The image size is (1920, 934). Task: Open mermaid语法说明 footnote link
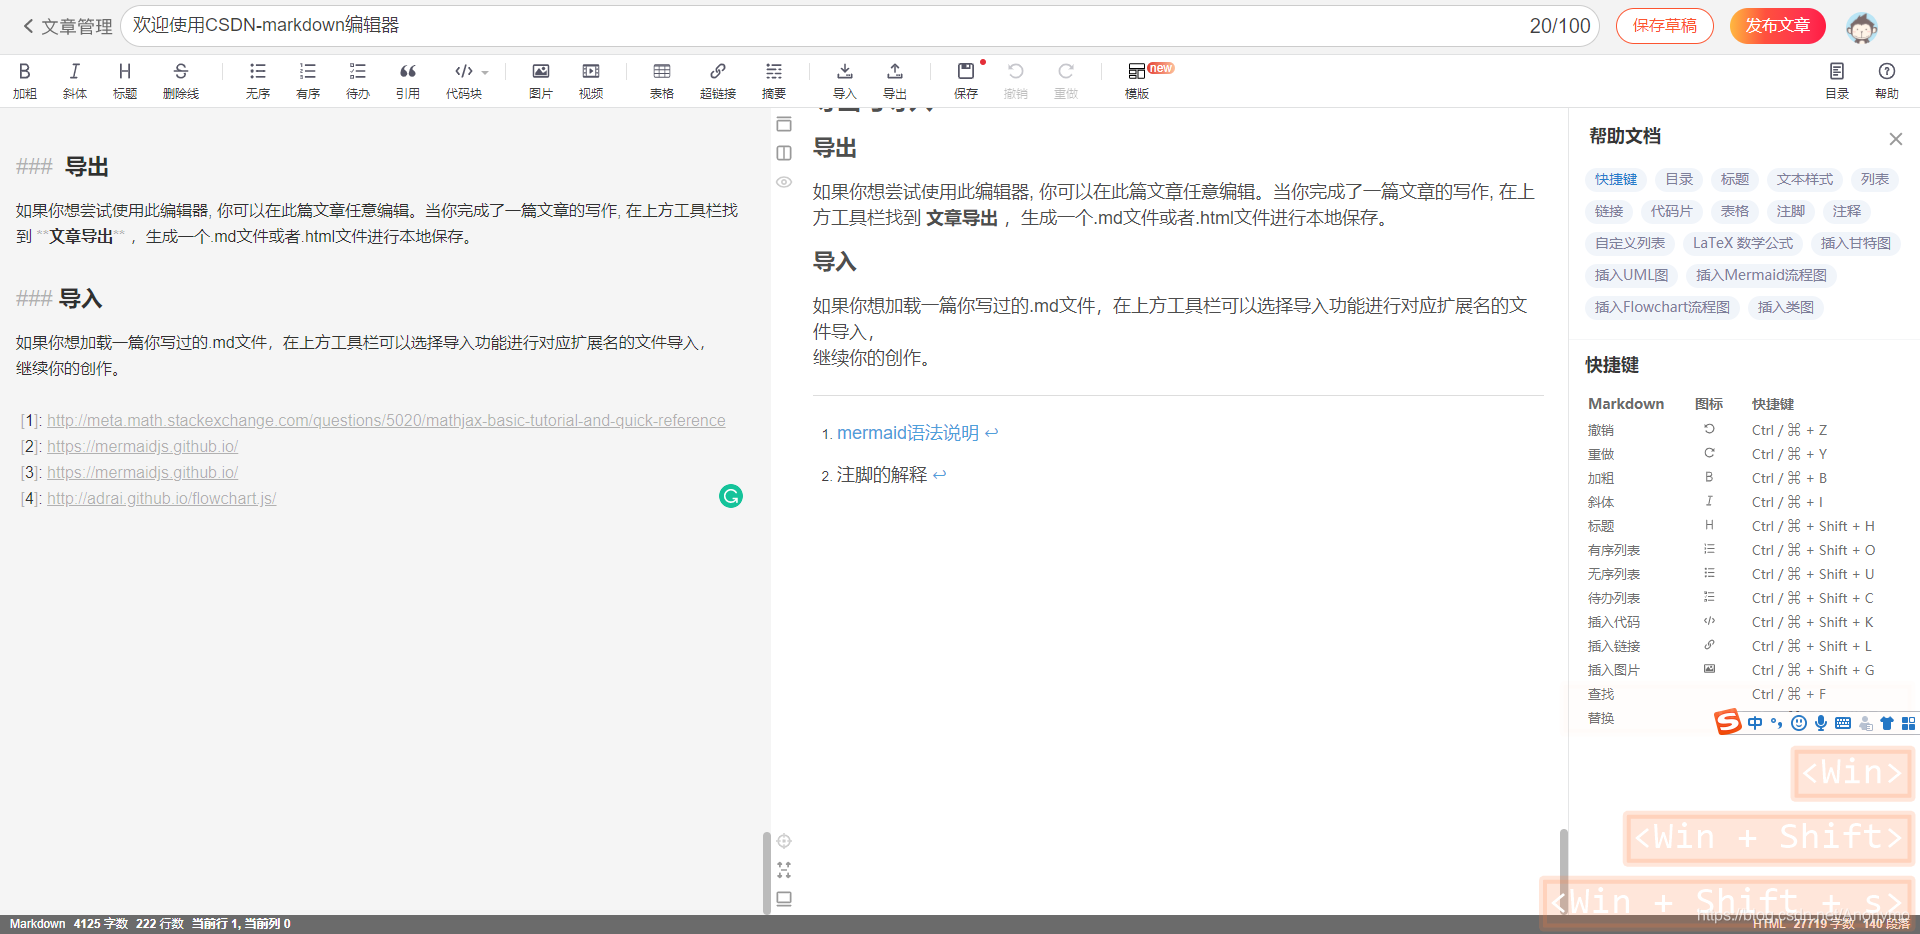[x=908, y=433]
